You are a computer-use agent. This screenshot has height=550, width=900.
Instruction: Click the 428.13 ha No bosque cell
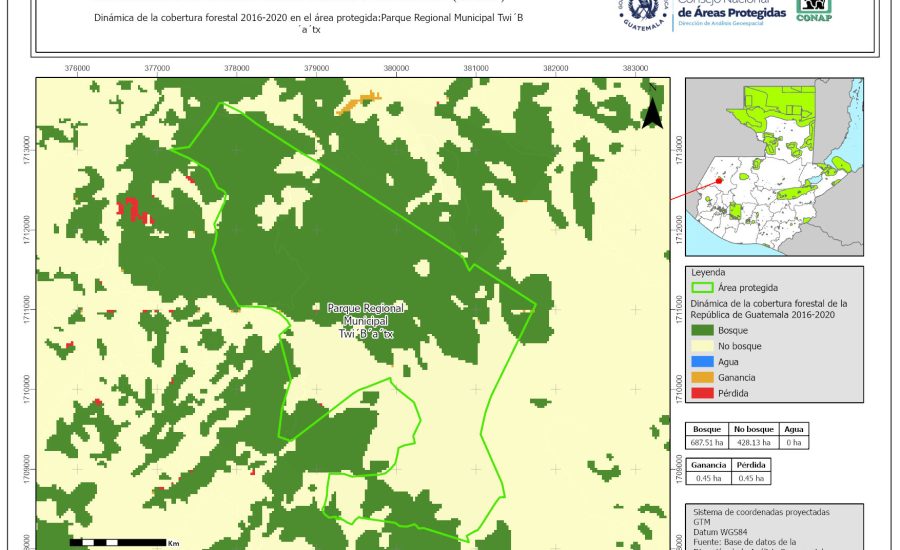pos(752,441)
